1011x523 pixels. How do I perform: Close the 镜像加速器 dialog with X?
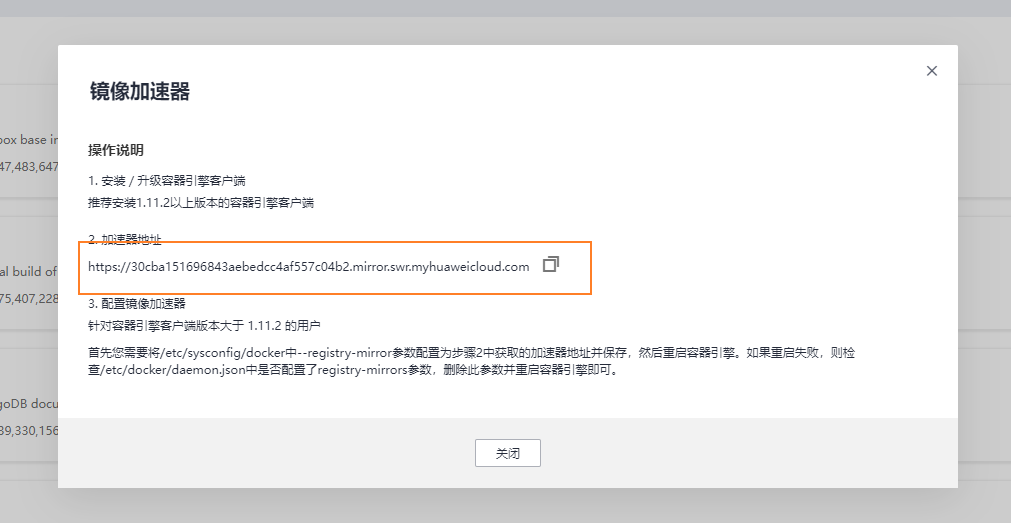click(932, 71)
